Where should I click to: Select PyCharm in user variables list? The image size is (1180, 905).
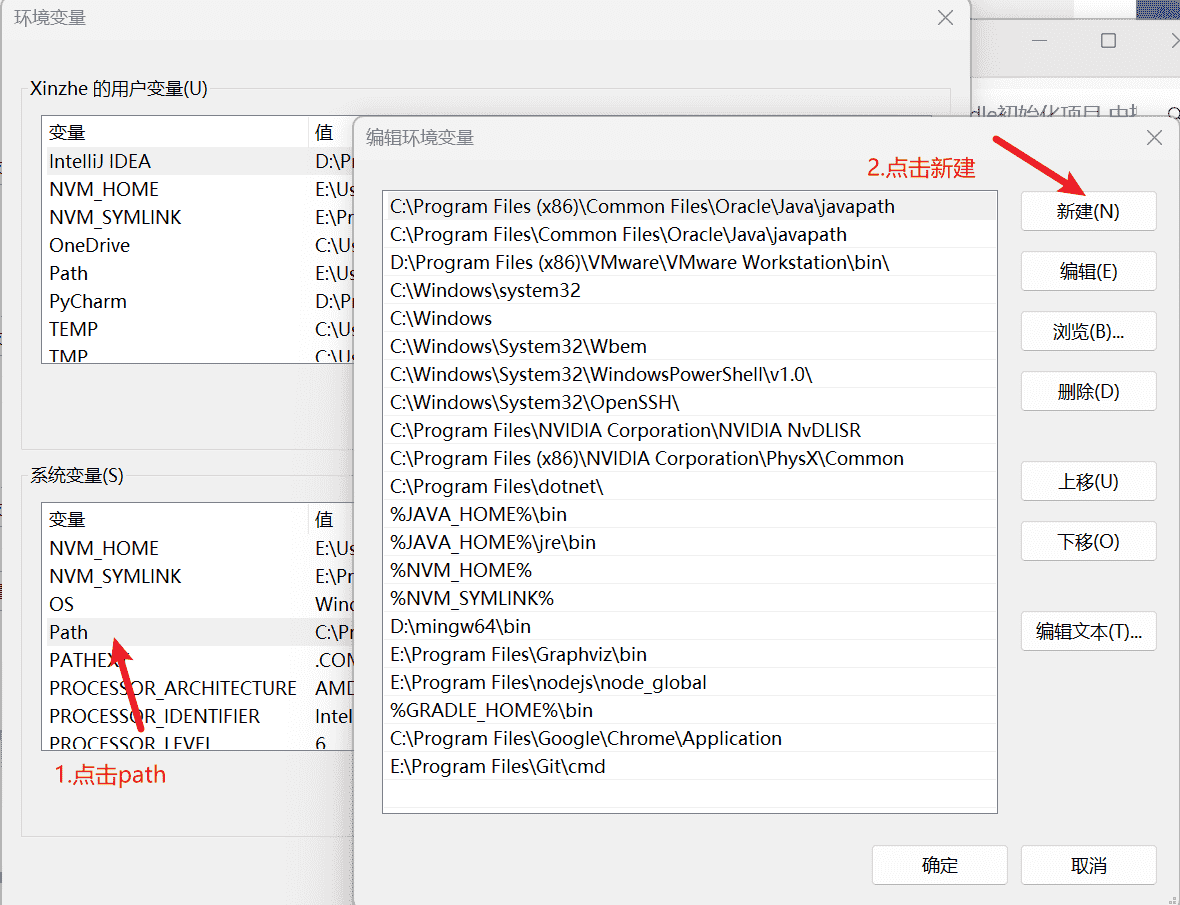pos(88,302)
